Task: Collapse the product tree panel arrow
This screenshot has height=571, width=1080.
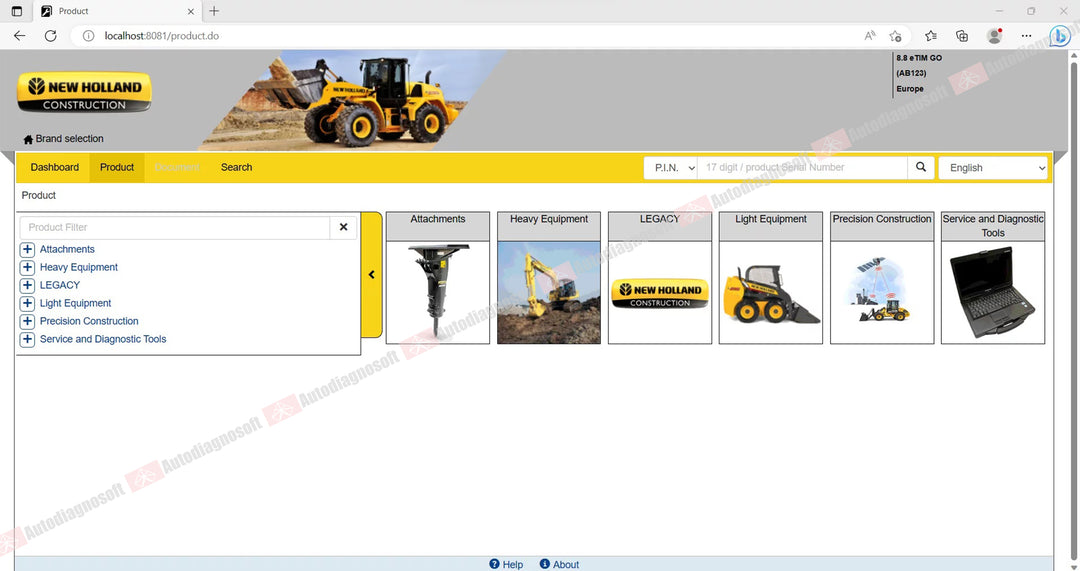Action: click(x=371, y=275)
